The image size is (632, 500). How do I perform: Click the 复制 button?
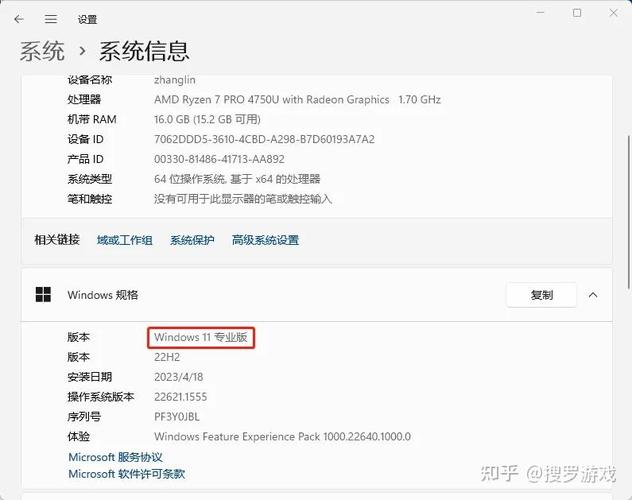click(541, 295)
